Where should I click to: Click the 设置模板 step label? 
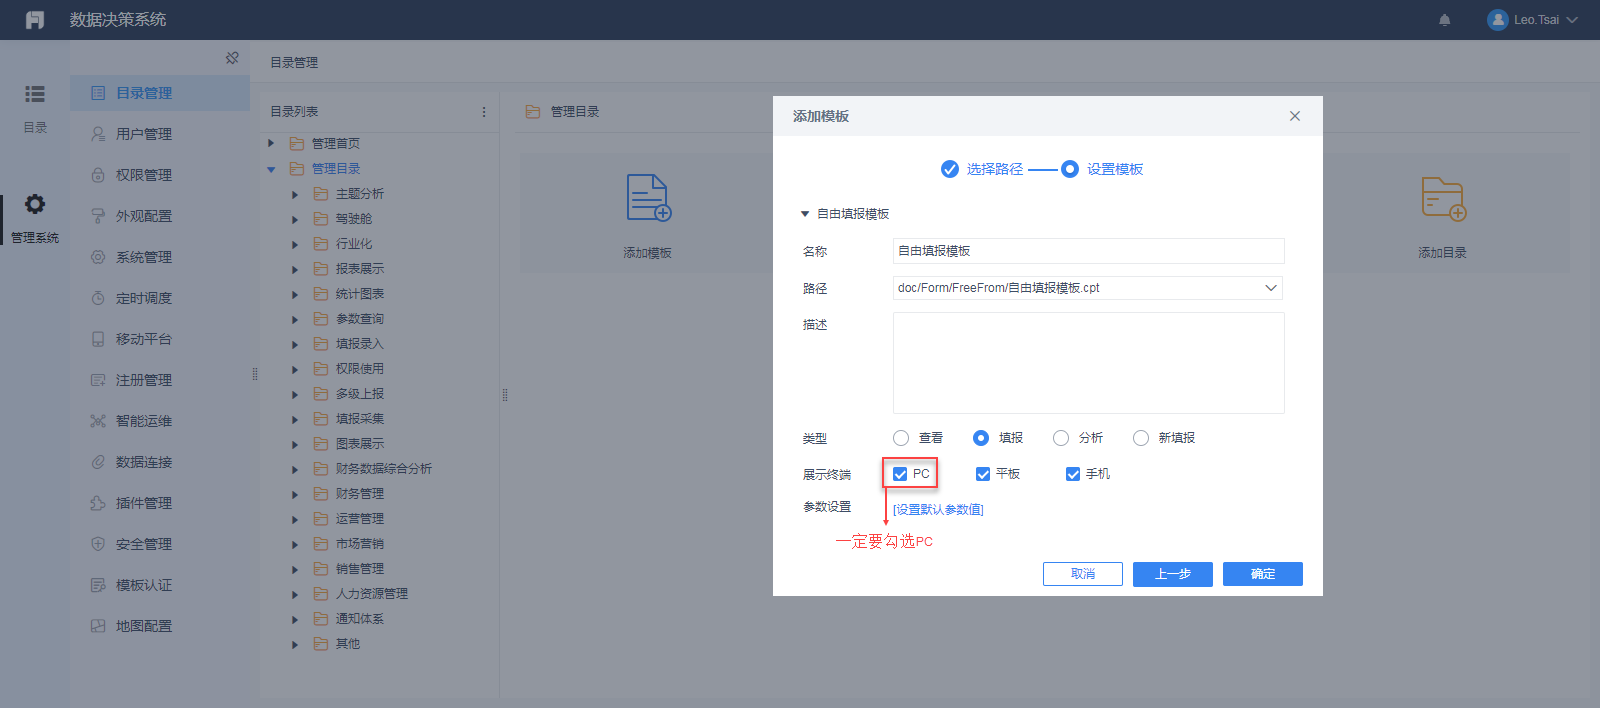[x=1115, y=169]
